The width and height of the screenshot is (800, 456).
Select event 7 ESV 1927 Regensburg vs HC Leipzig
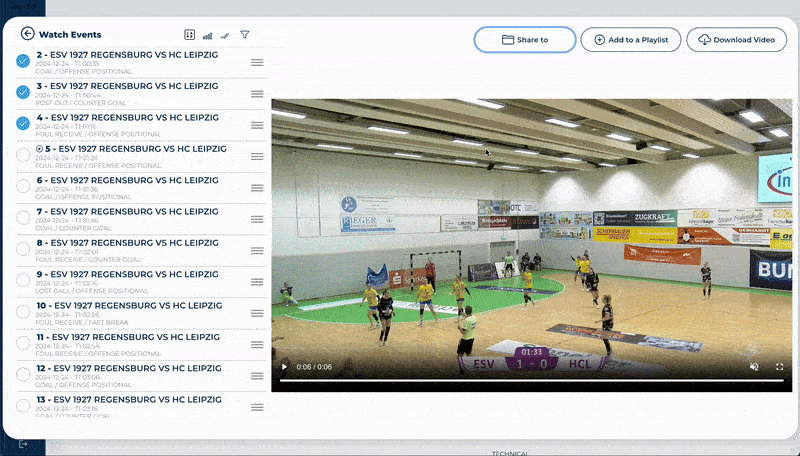[x=127, y=212]
